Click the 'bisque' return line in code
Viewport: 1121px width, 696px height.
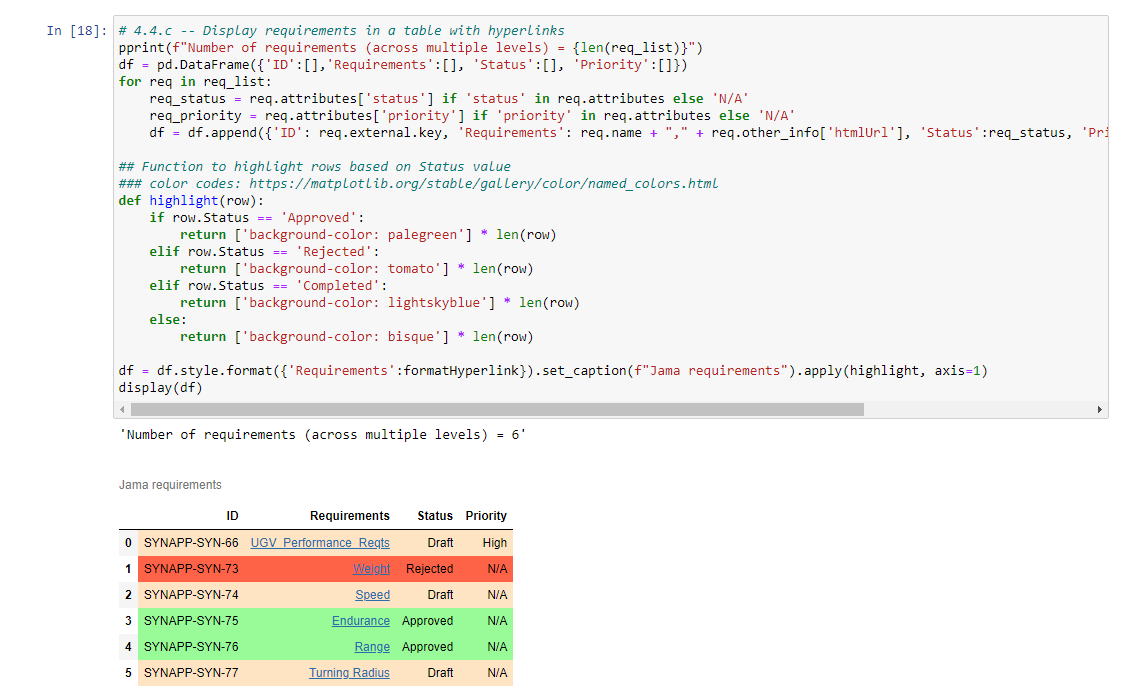pos(357,337)
